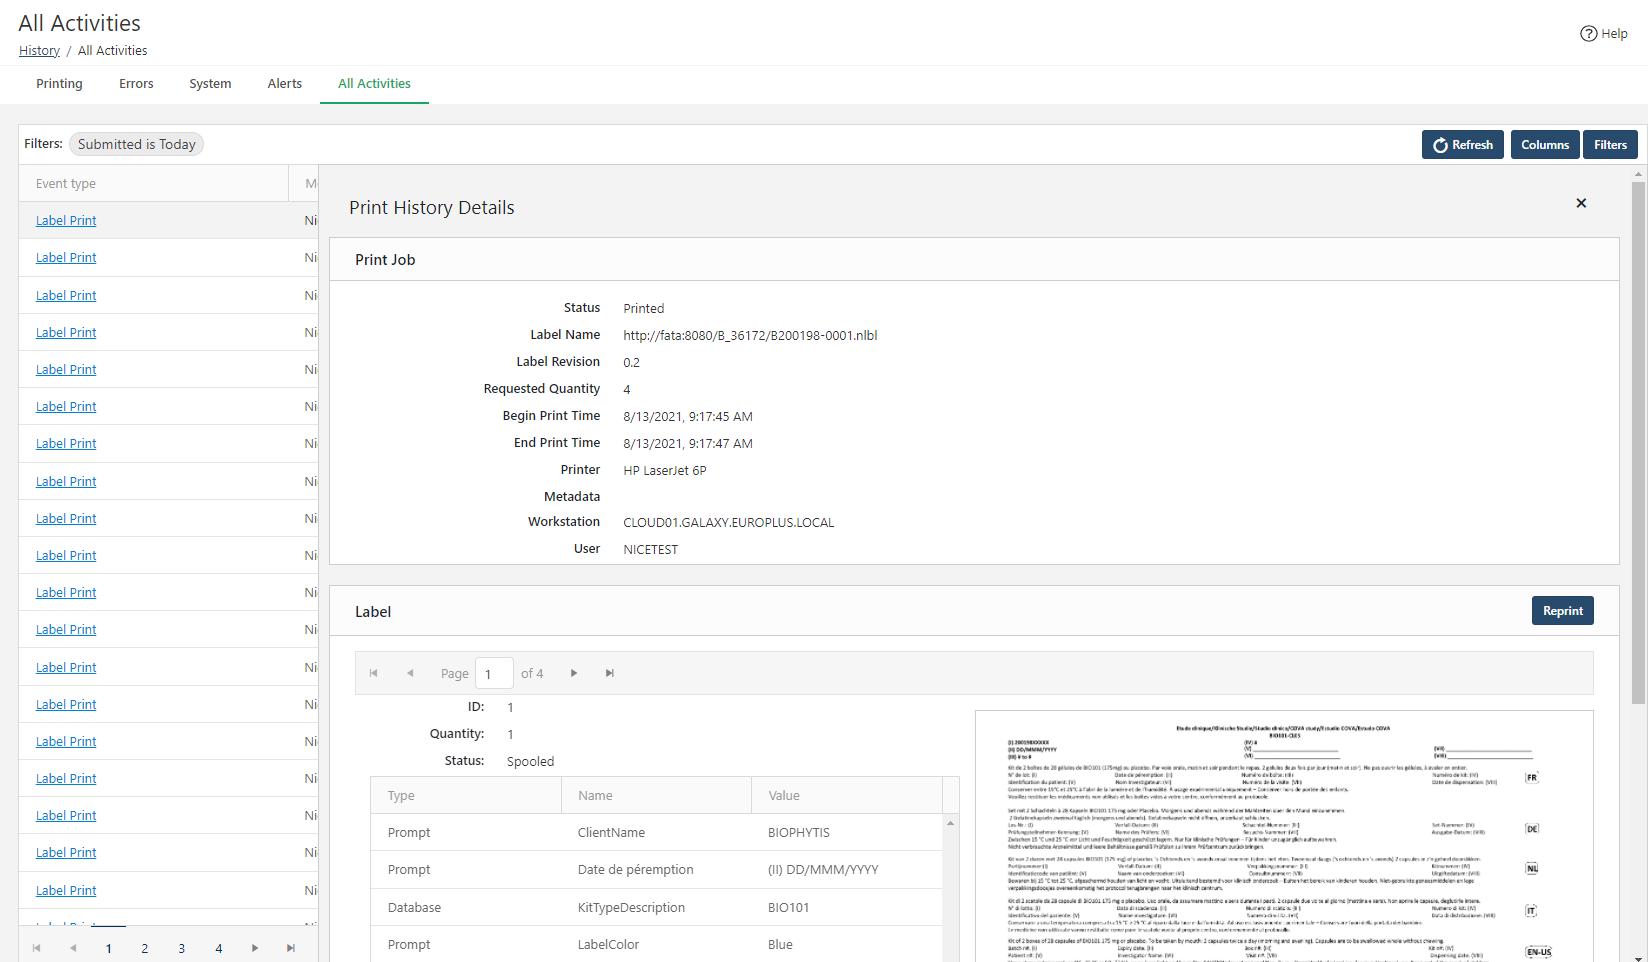This screenshot has width=1648, height=962.
Task: Open the Columns chooser
Action: [1545, 145]
